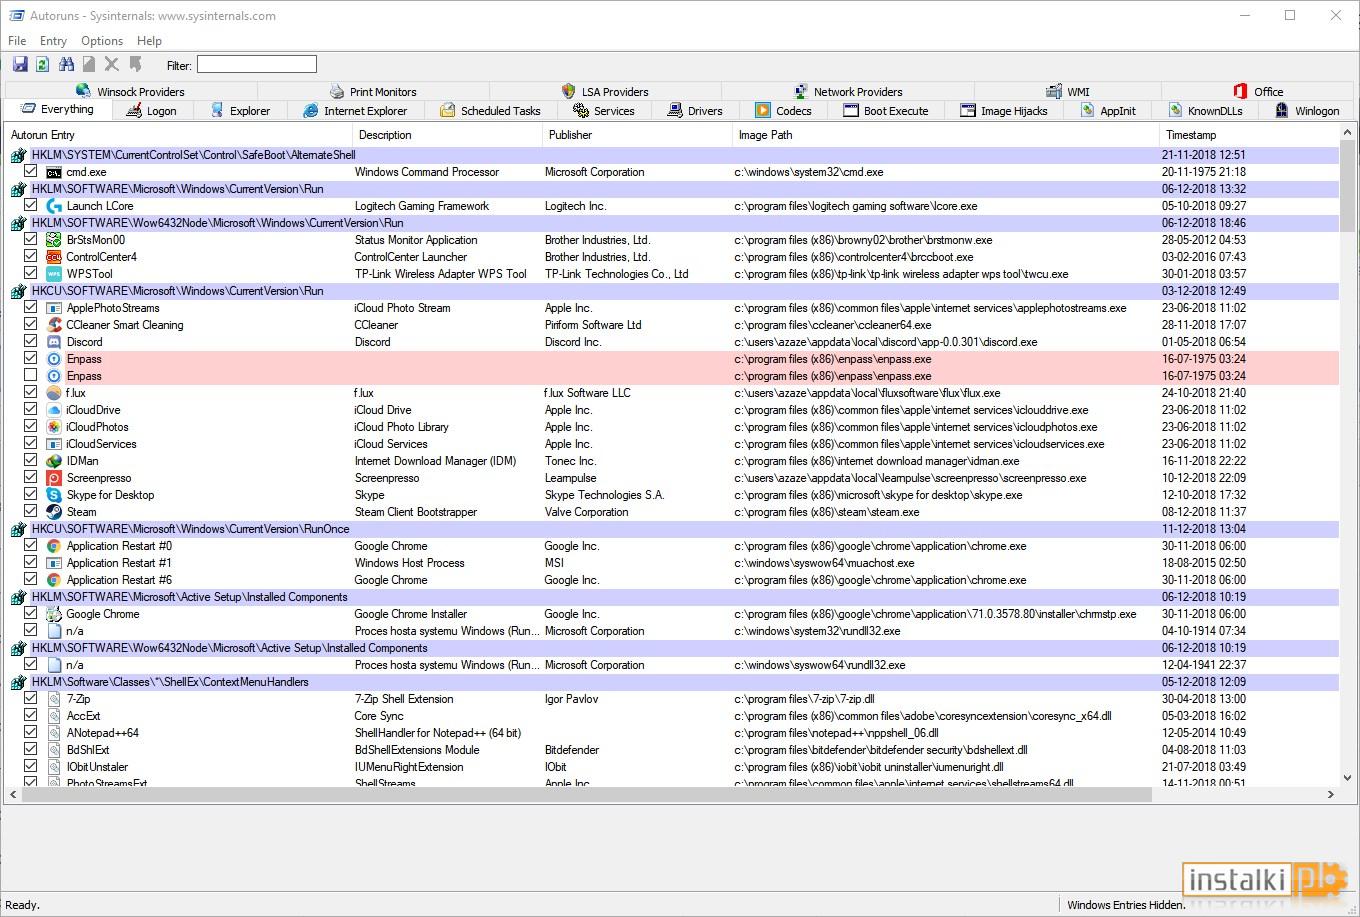
Task: Click the Screenpresso entry icon
Action: tap(54, 478)
